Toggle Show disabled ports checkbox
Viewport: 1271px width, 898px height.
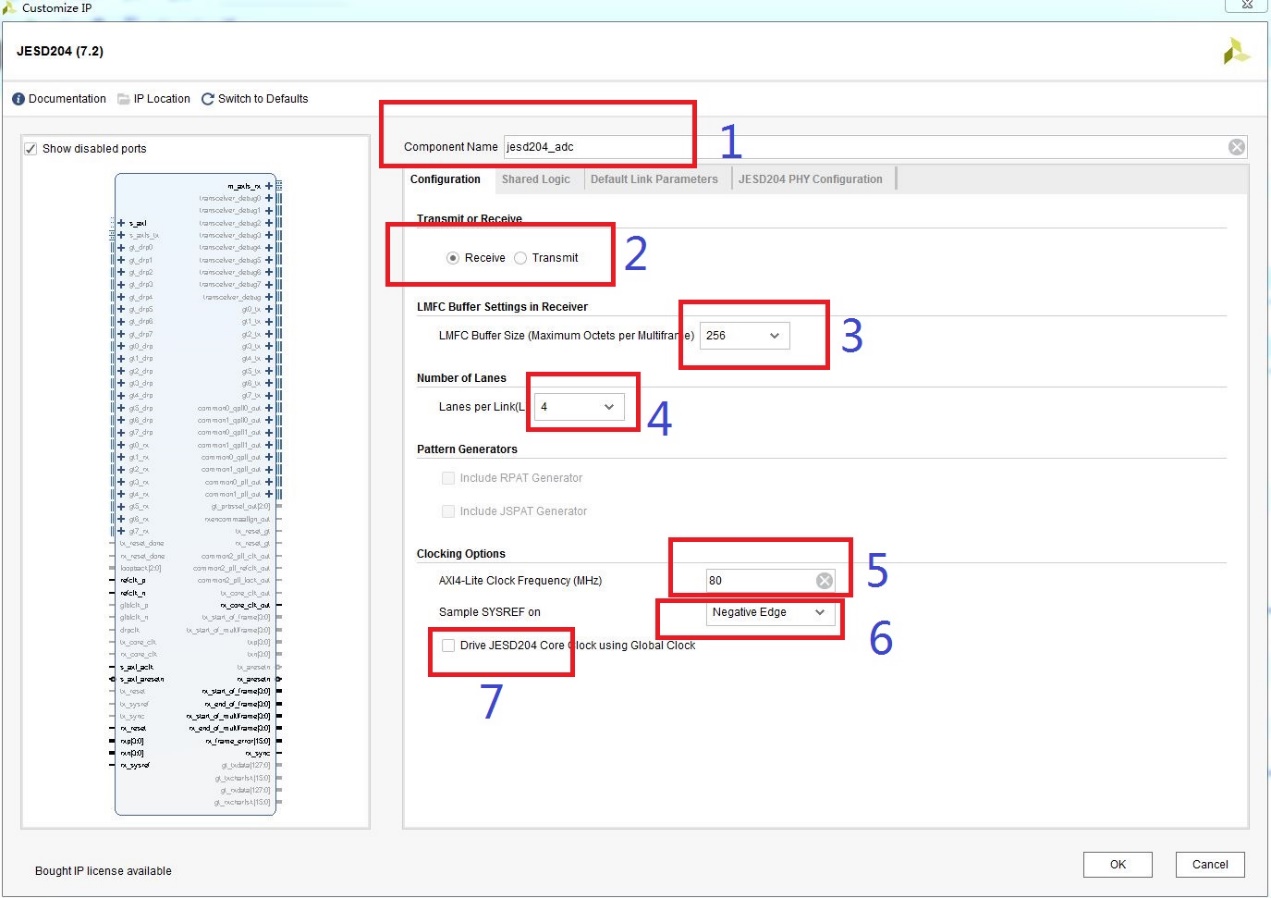point(31,149)
